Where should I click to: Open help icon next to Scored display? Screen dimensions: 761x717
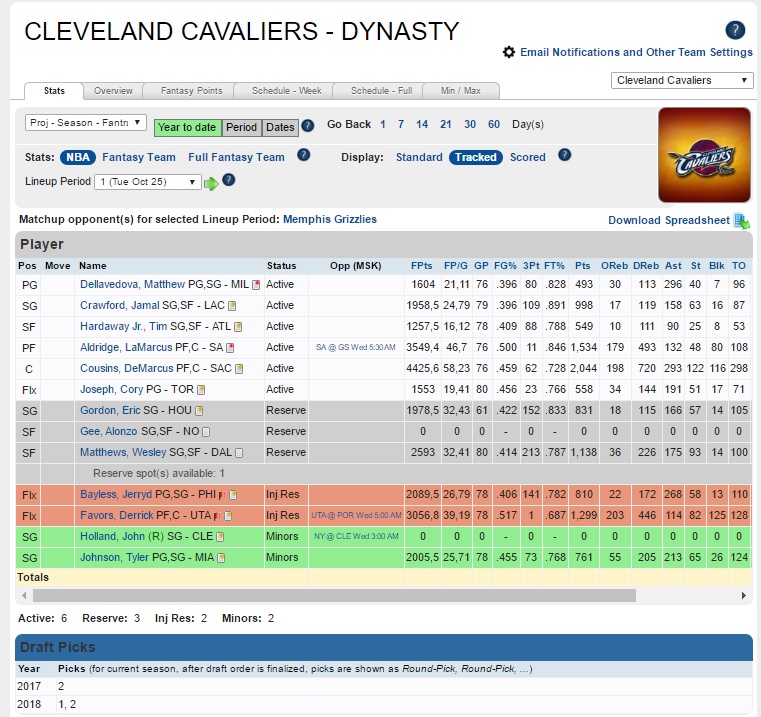click(564, 155)
